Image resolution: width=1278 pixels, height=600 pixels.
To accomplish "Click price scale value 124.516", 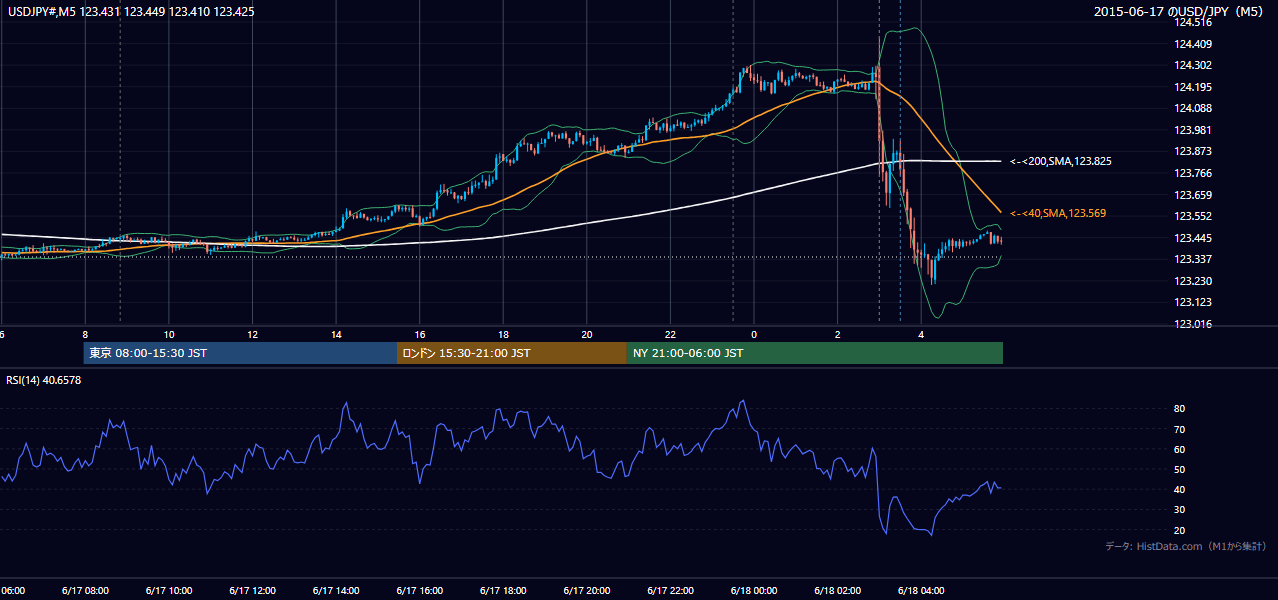I will click(x=1193, y=22).
